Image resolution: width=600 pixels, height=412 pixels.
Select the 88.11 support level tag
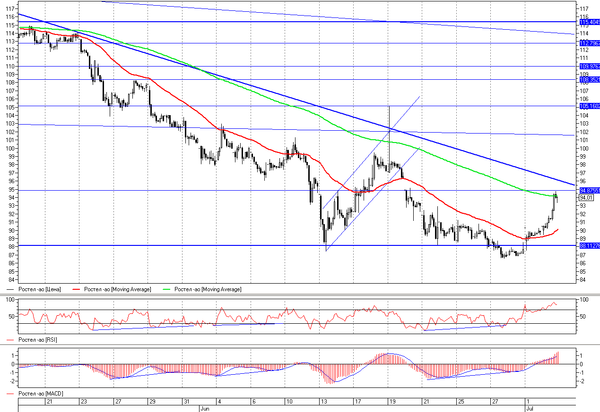[589, 246]
